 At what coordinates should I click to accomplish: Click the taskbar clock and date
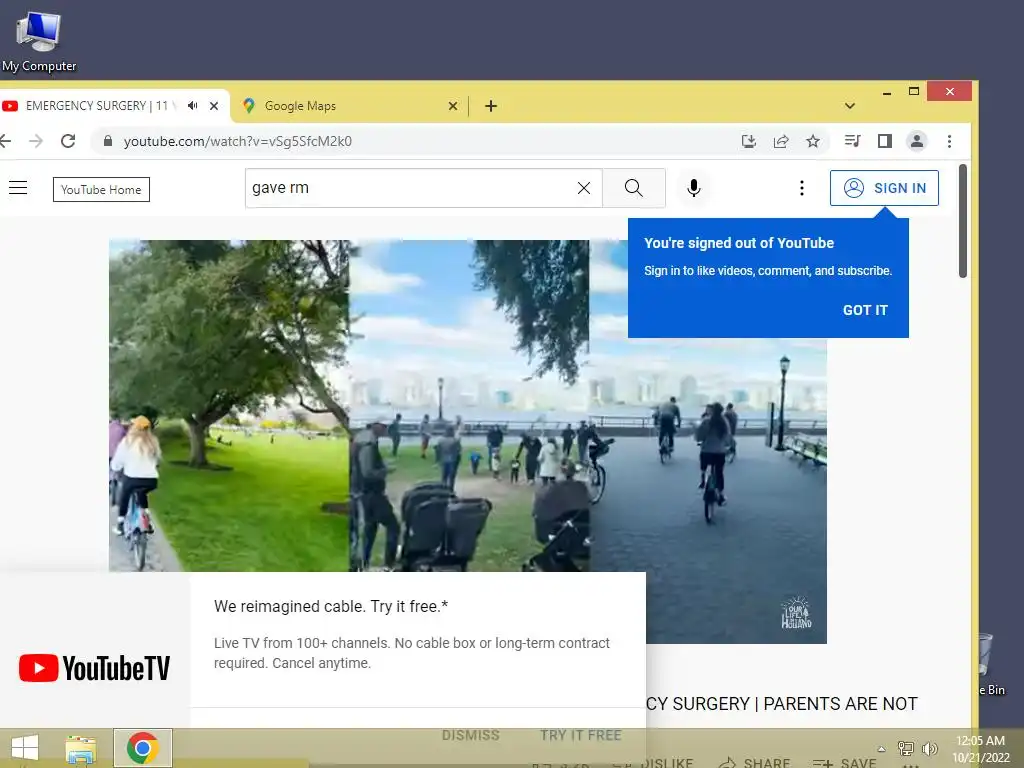click(x=980, y=748)
